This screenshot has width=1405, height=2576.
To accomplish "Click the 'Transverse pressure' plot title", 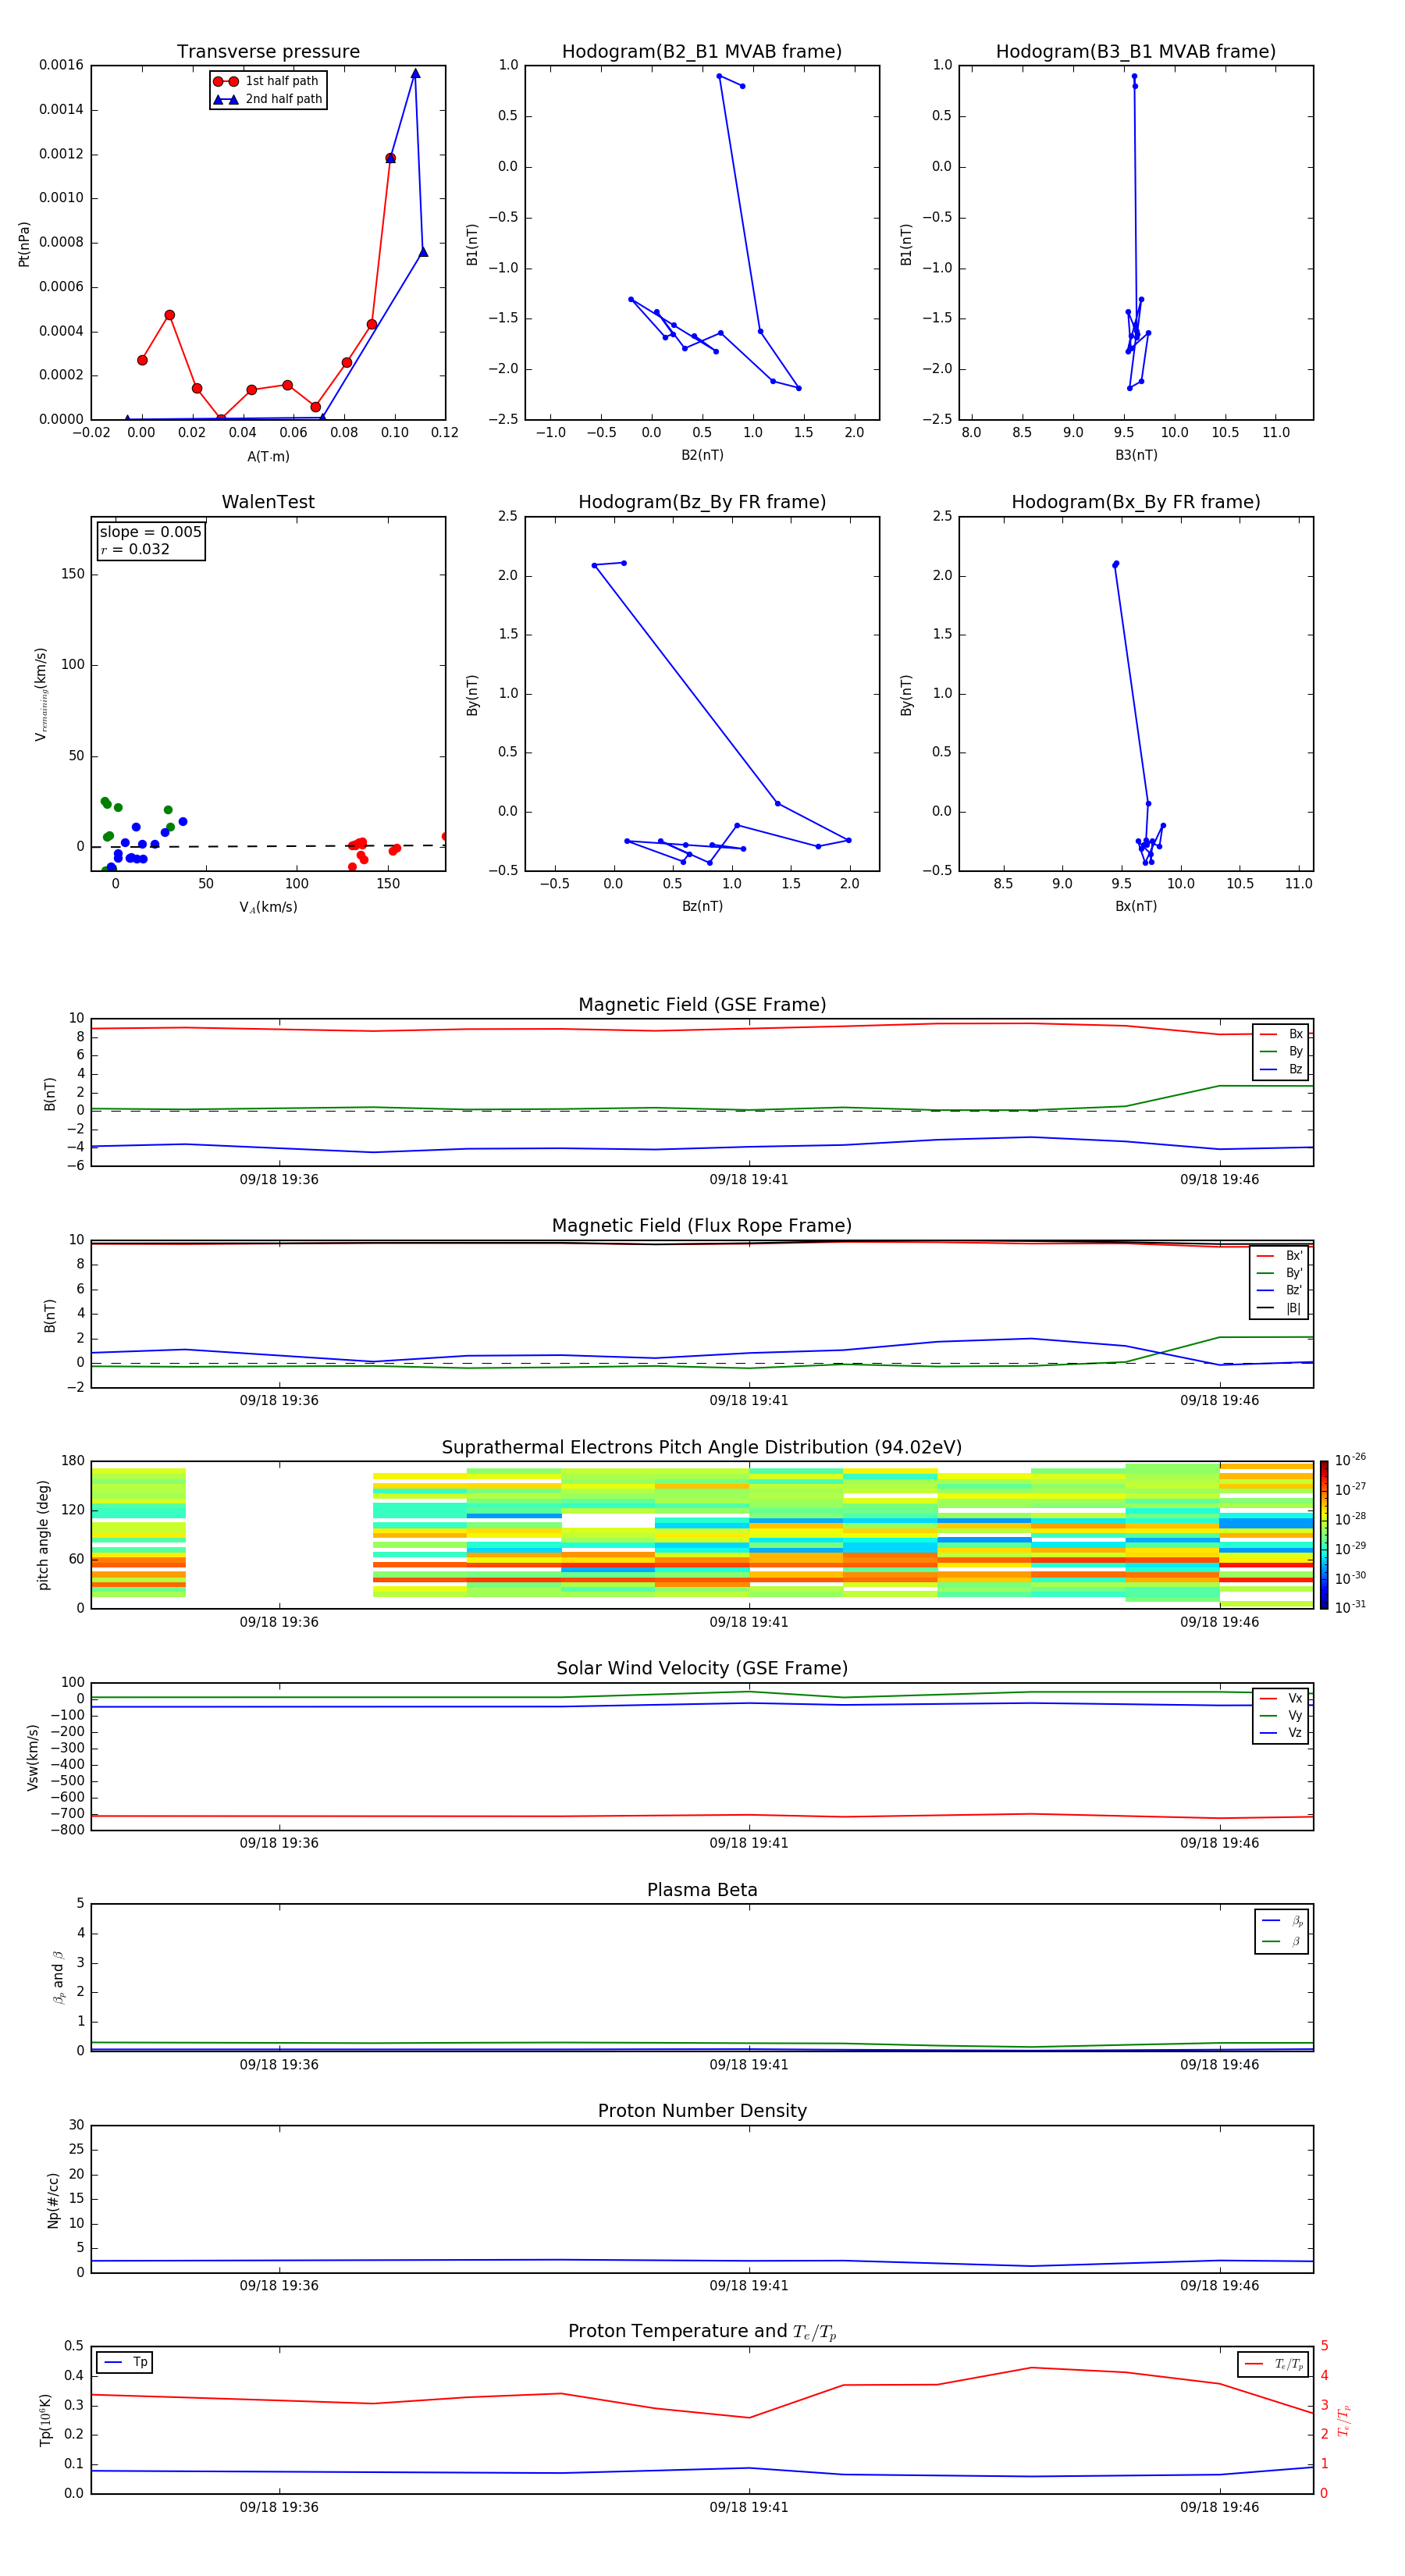I will coord(268,52).
